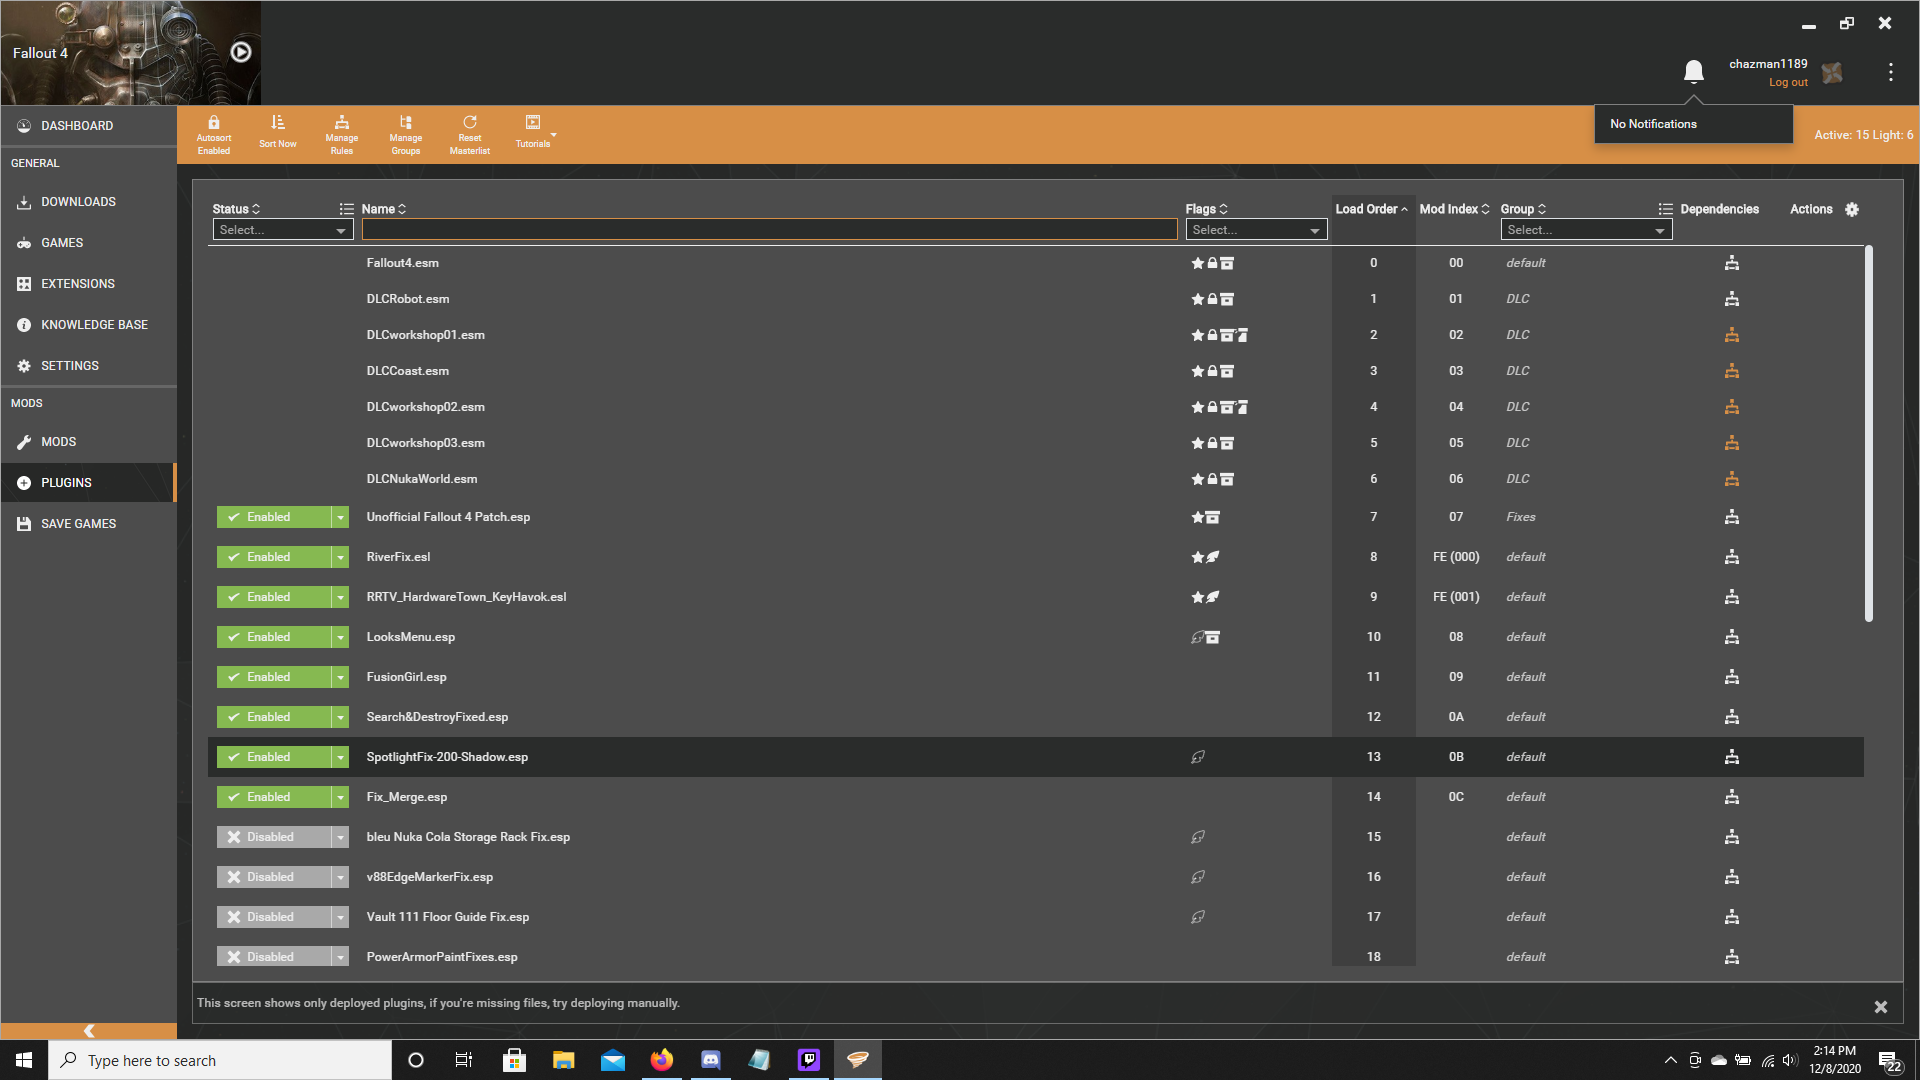Screen dimensions: 1920x1080
Task: Sort plugins by Mod Index header
Action: (1454, 209)
